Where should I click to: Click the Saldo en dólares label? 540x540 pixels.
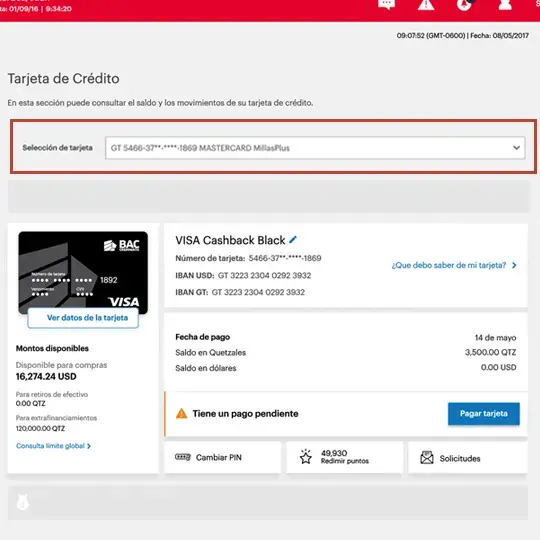pyautogui.click(x=206, y=368)
